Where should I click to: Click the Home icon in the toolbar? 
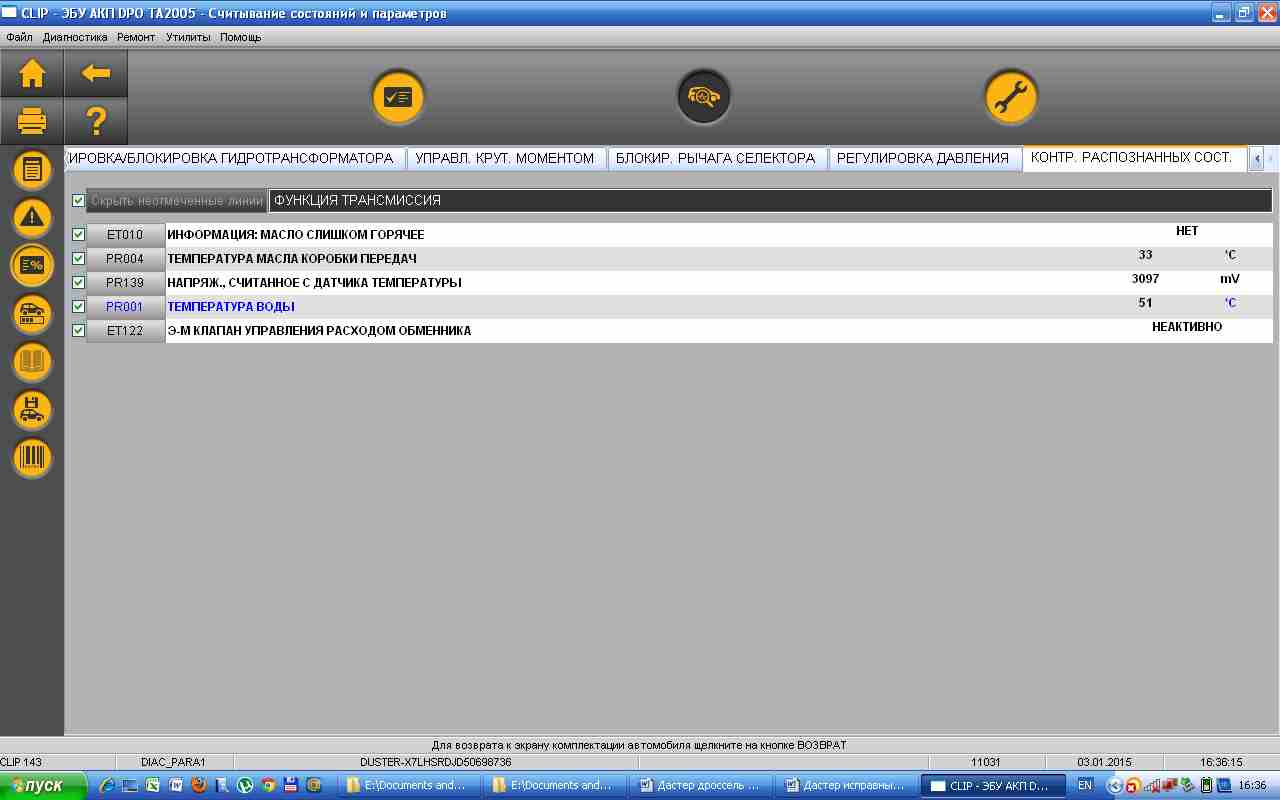(x=32, y=73)
